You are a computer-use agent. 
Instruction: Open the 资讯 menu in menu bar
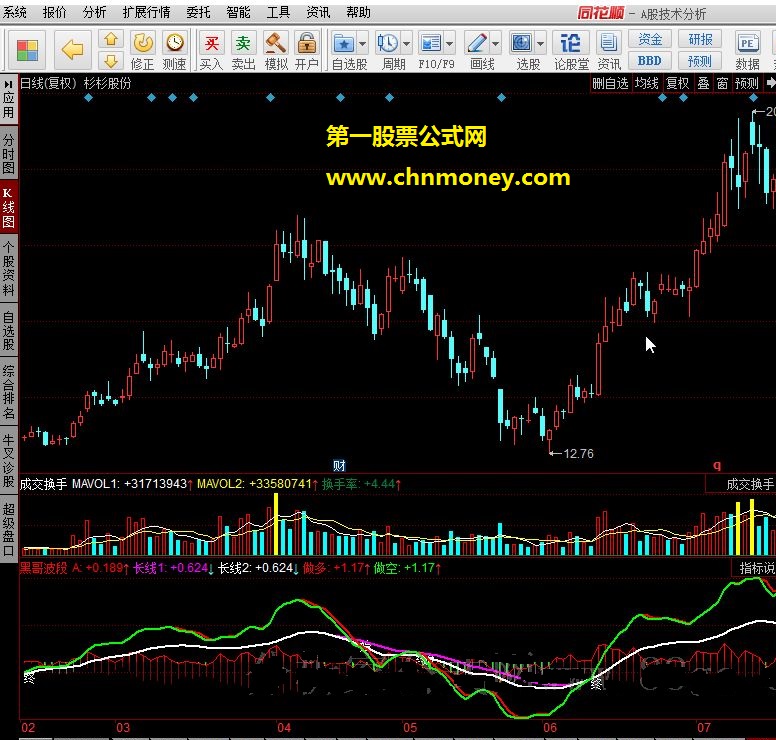[318, 12]
